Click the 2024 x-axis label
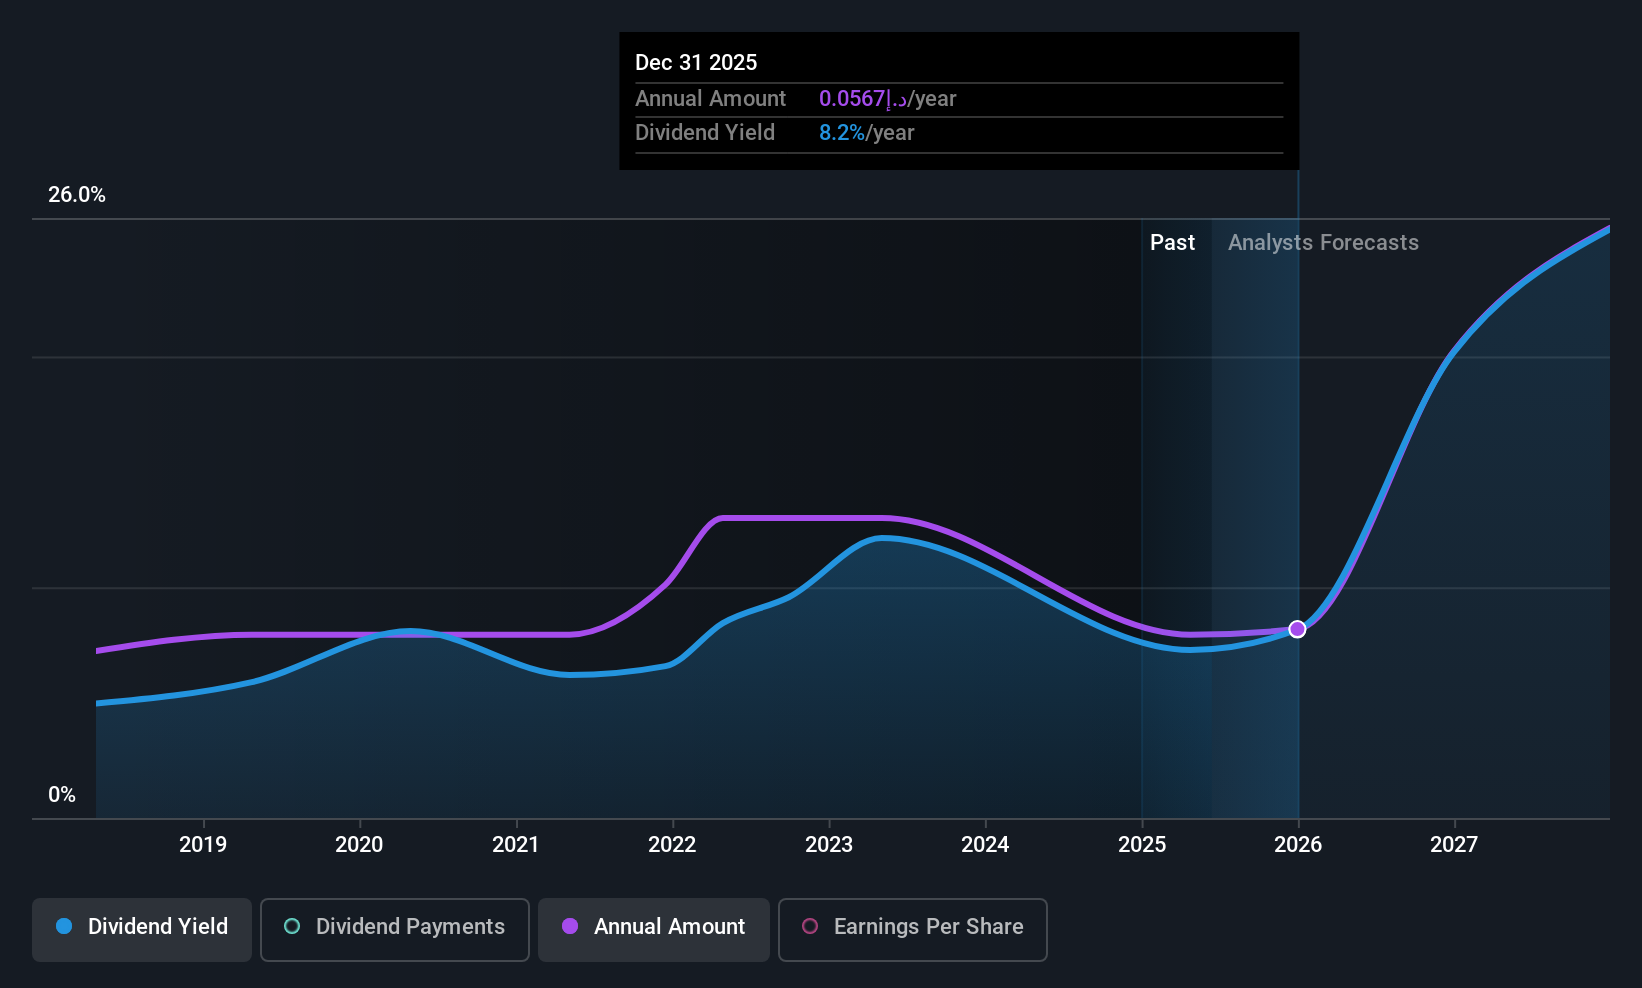The image size is (1642, 988). coord(985,845)
